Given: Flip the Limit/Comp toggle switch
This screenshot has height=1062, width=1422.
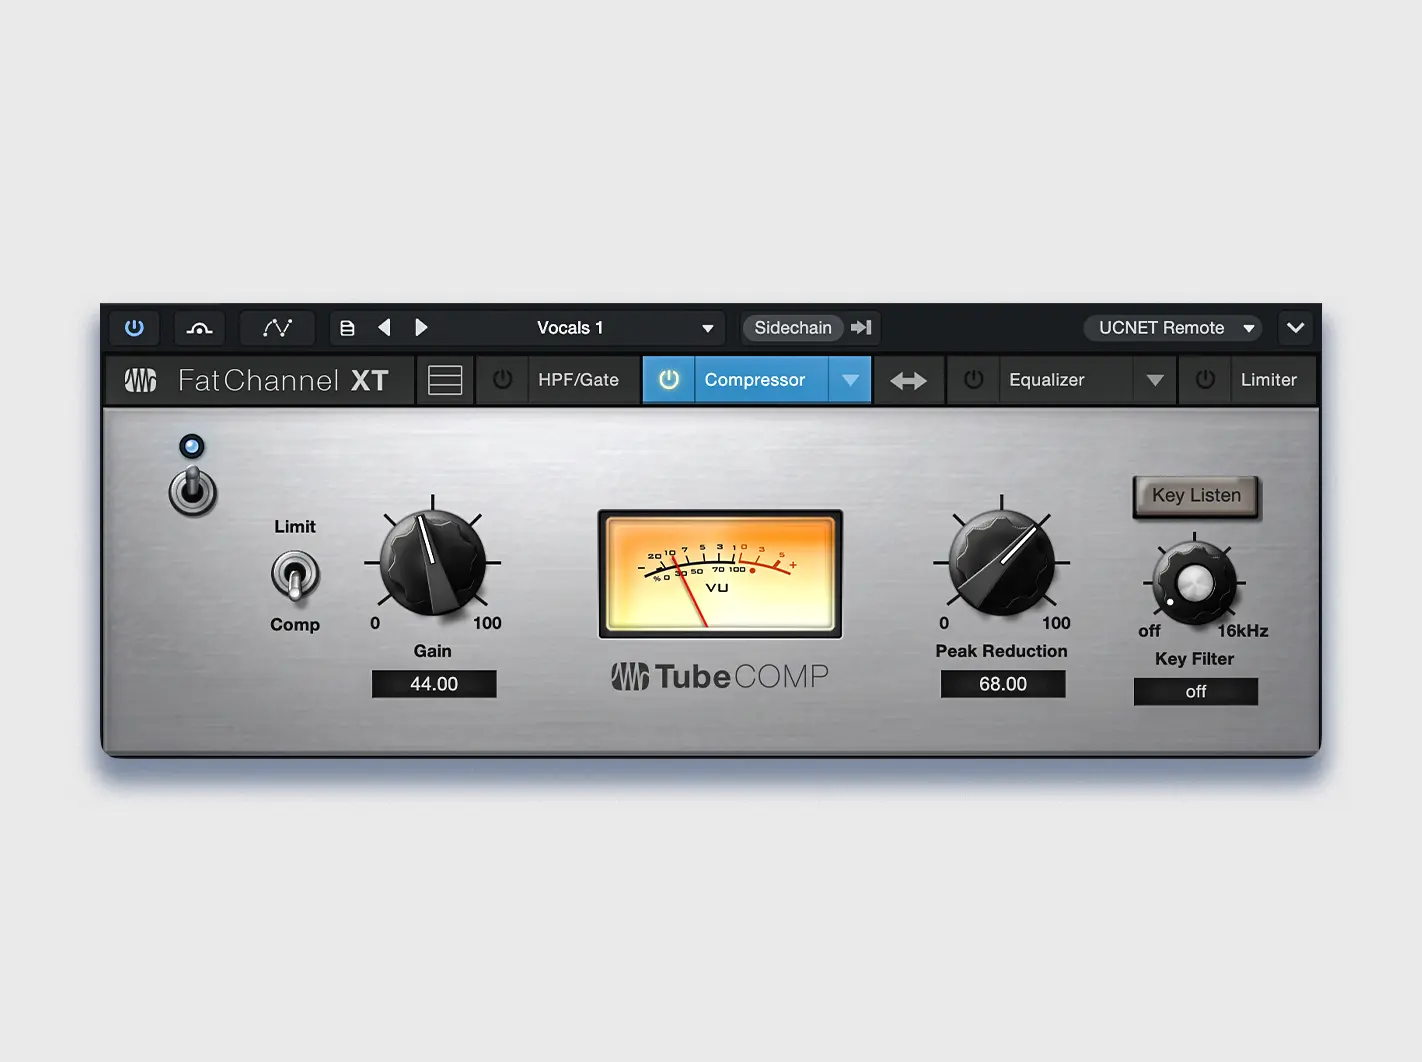Looking at the screenshot, I should (x=295, y=577).
